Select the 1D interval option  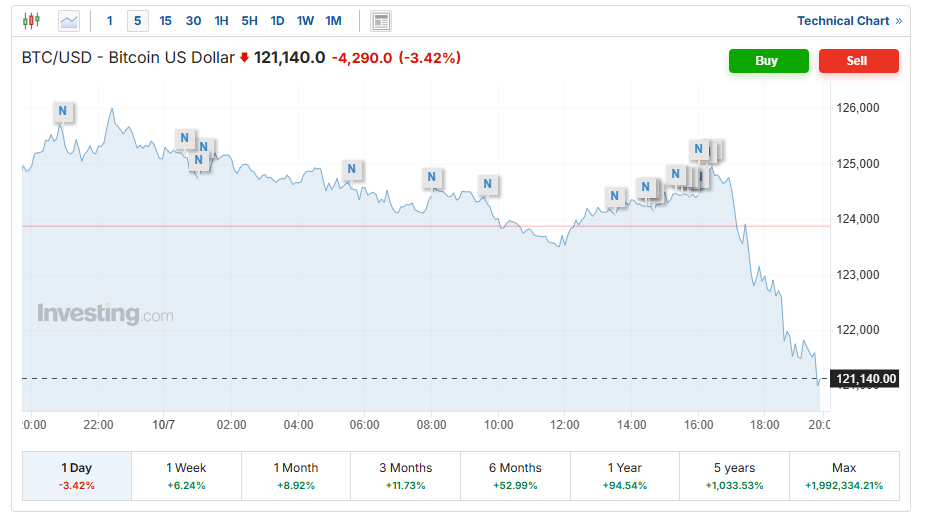click(x=277, y=20)
